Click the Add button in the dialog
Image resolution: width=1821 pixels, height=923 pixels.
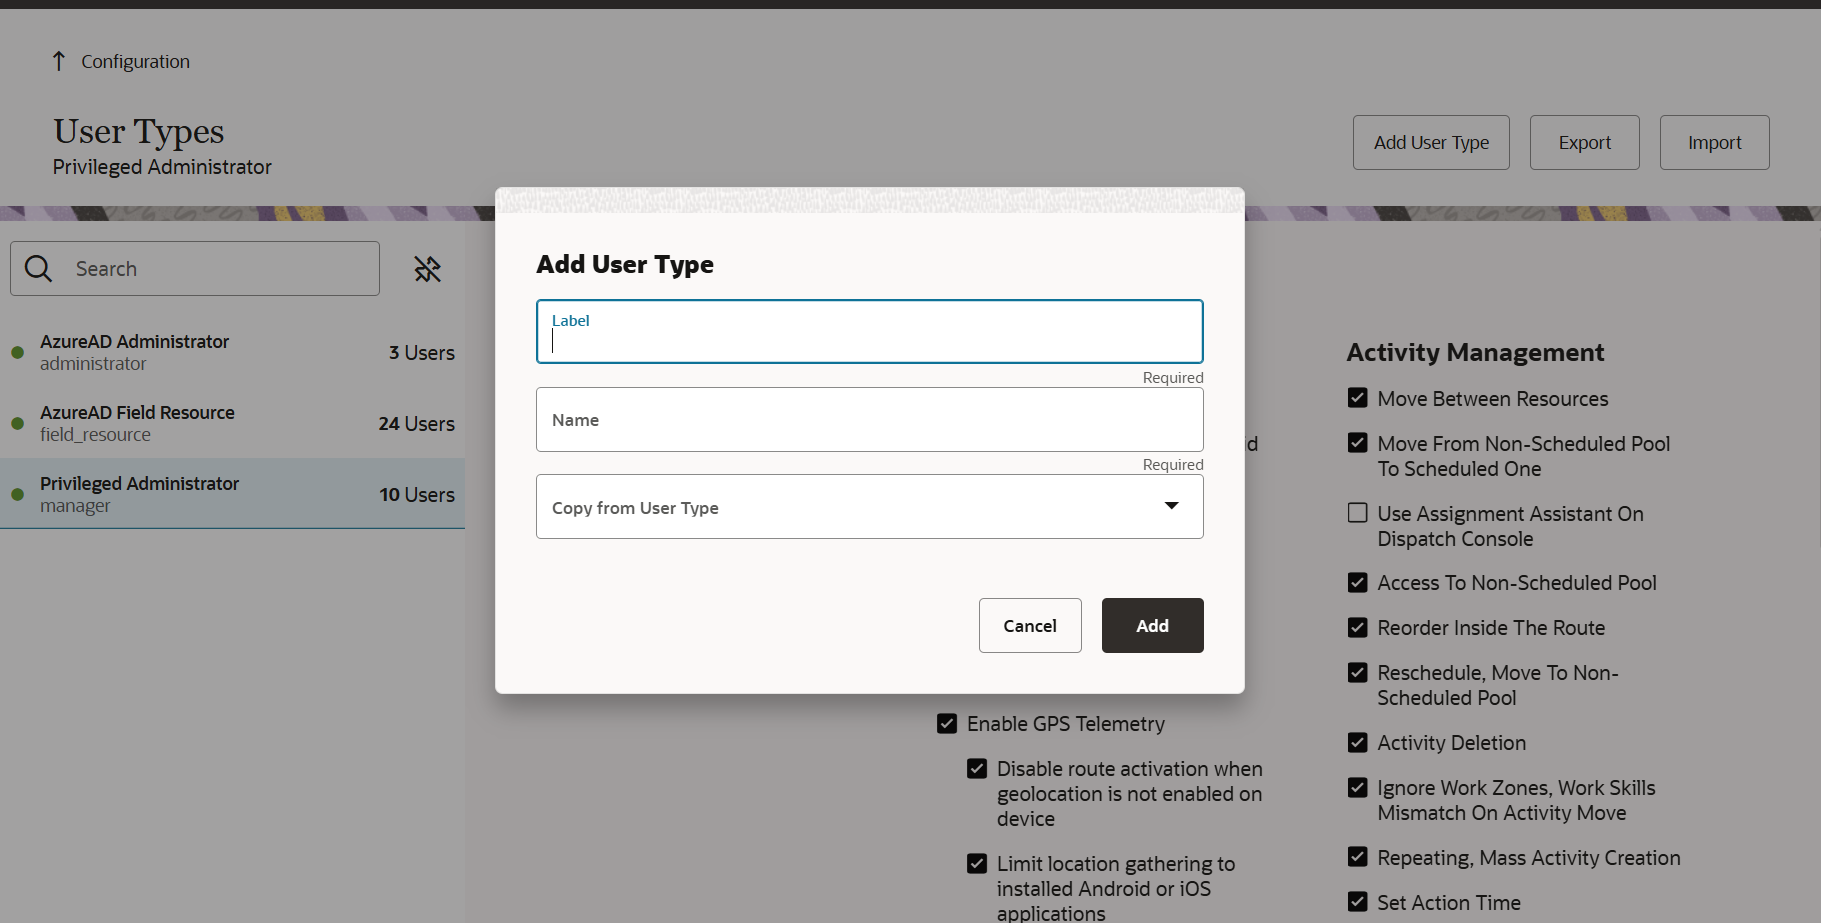[1152, 625]
